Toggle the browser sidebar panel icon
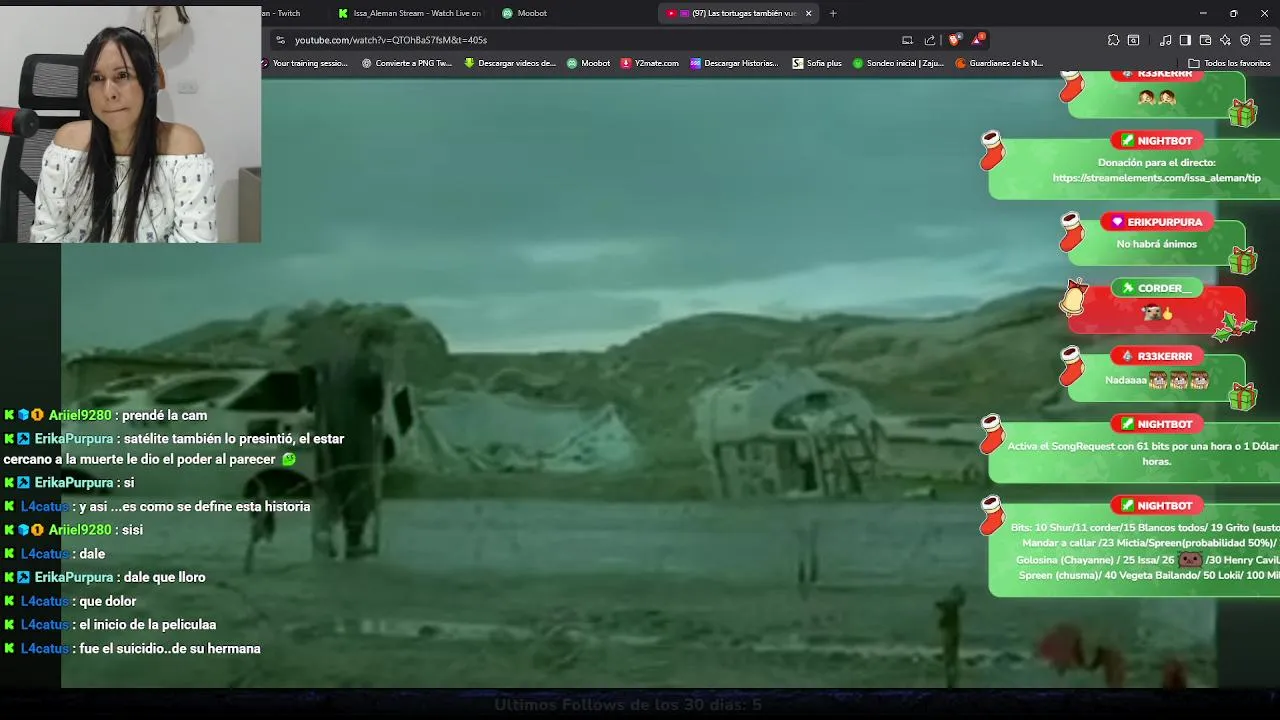Viewport: 1280px width, 720px height. [x=1185, y=40]
